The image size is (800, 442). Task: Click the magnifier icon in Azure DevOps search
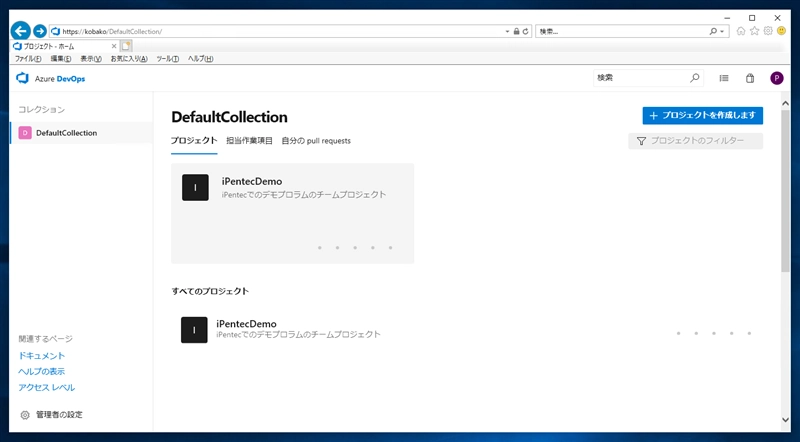(x=694, y=78)
